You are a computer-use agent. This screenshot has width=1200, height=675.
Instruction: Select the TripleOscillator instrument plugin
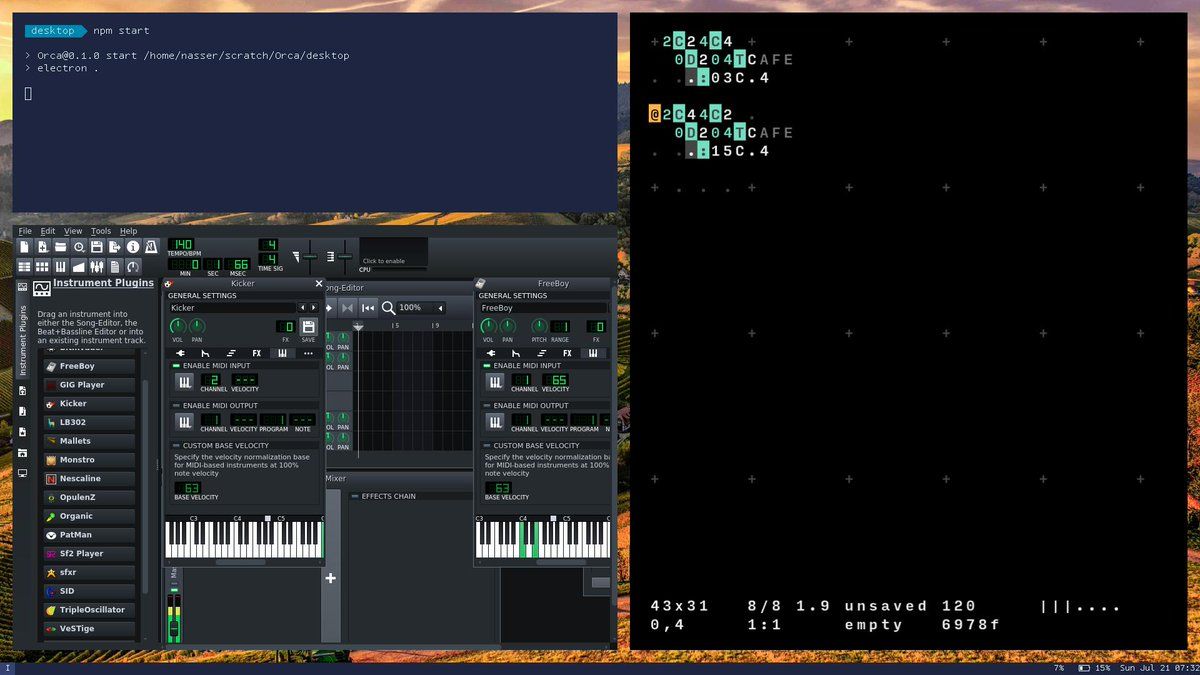click(90, 610)
